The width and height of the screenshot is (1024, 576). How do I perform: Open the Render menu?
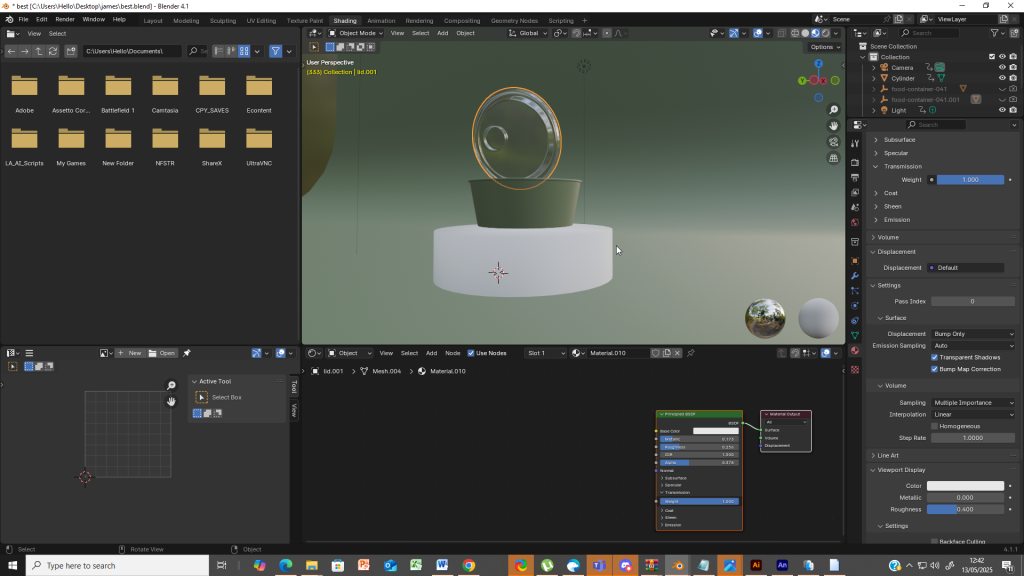[64, 19]
